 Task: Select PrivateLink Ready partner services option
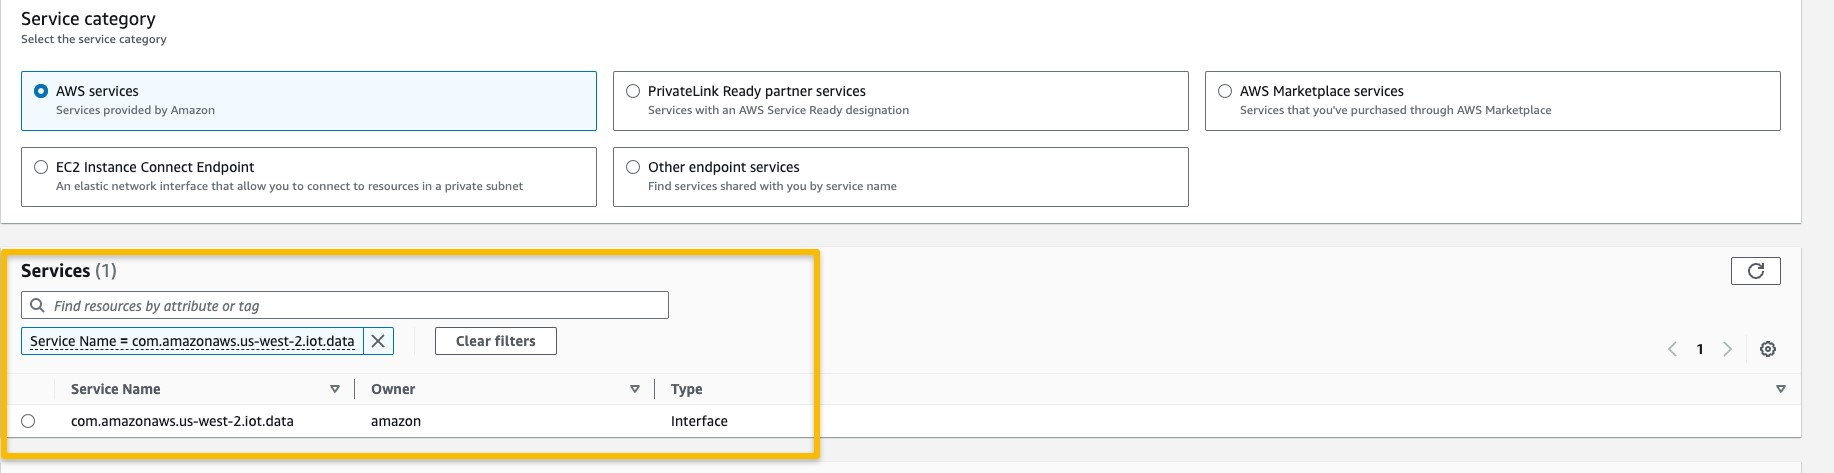(633, 91)
